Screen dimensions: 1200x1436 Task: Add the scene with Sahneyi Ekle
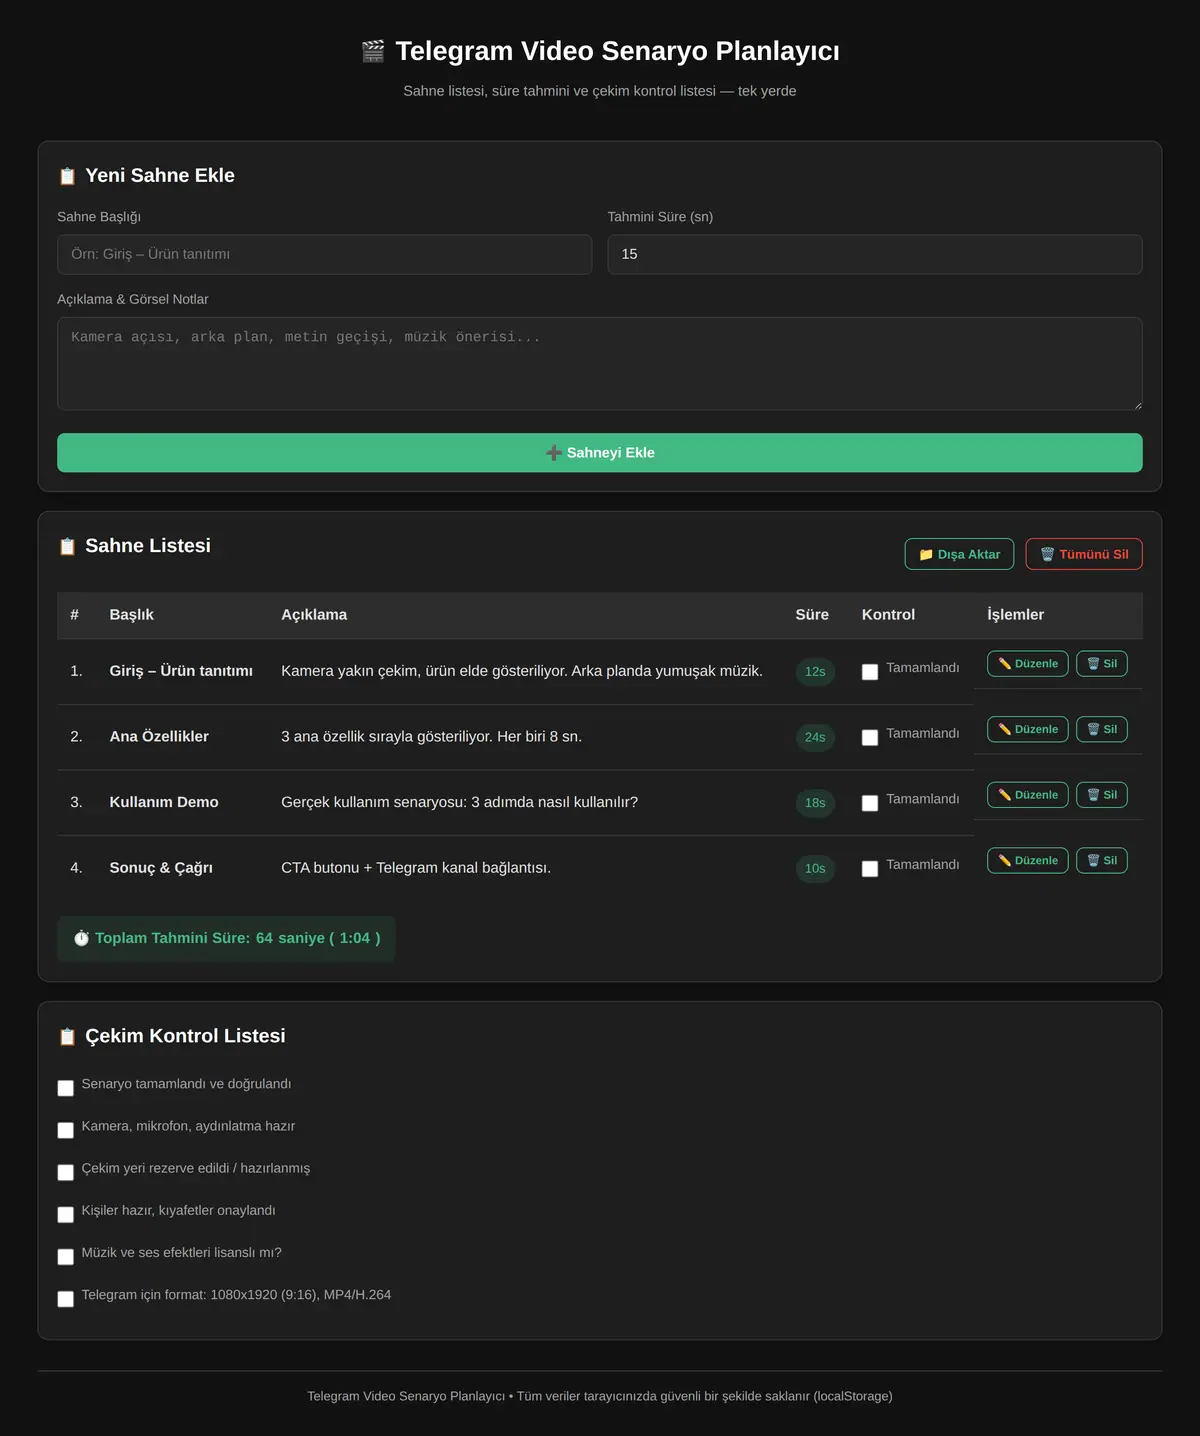pyautogui.click(x=600, y=453)
